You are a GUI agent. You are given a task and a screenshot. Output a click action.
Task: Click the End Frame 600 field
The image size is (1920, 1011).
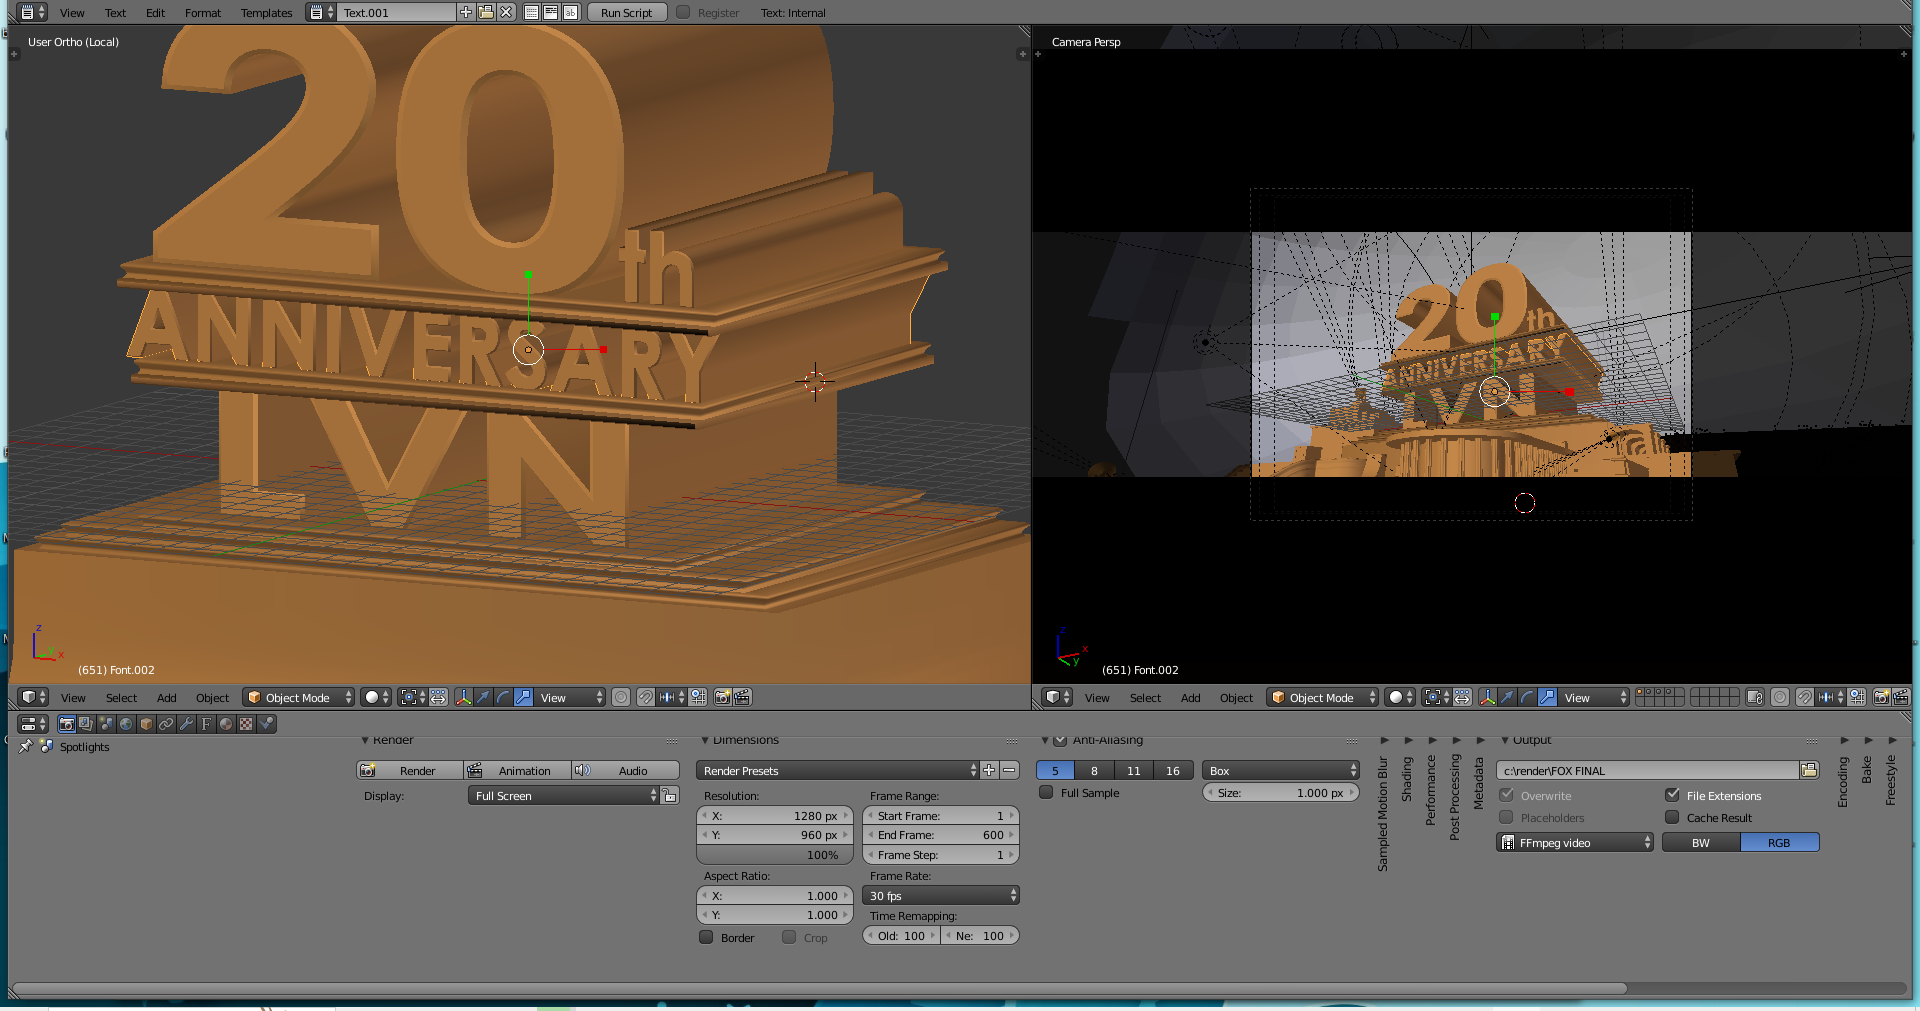tap(941, 835)
